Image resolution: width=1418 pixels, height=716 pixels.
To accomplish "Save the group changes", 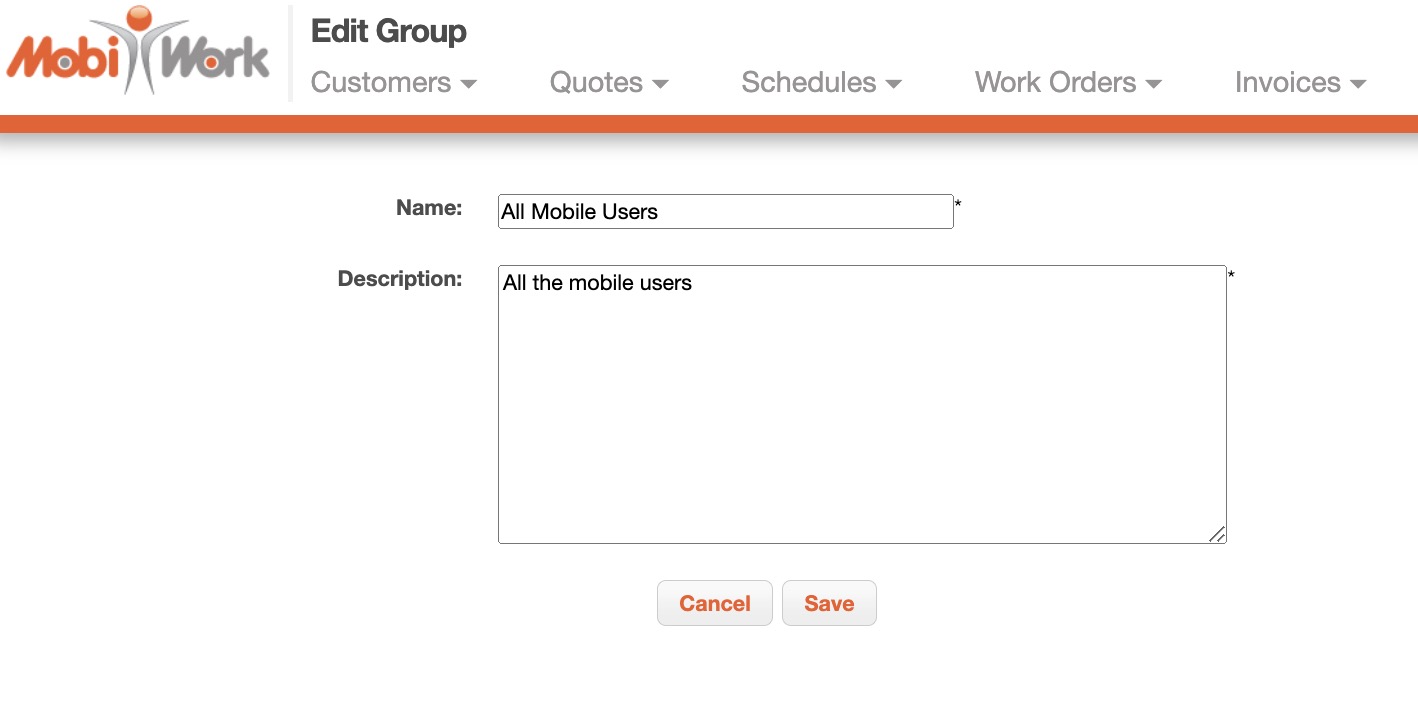I will [829, 603].
